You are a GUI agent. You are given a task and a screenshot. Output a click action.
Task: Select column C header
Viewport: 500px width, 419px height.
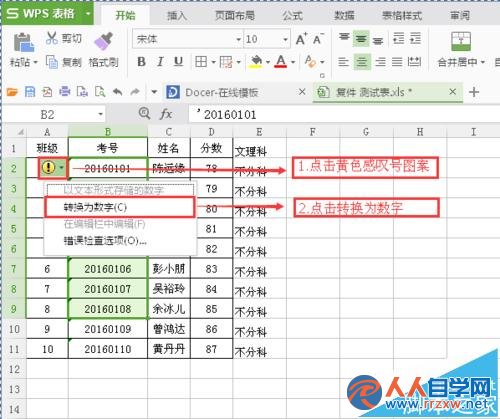[x=169, y=132]
